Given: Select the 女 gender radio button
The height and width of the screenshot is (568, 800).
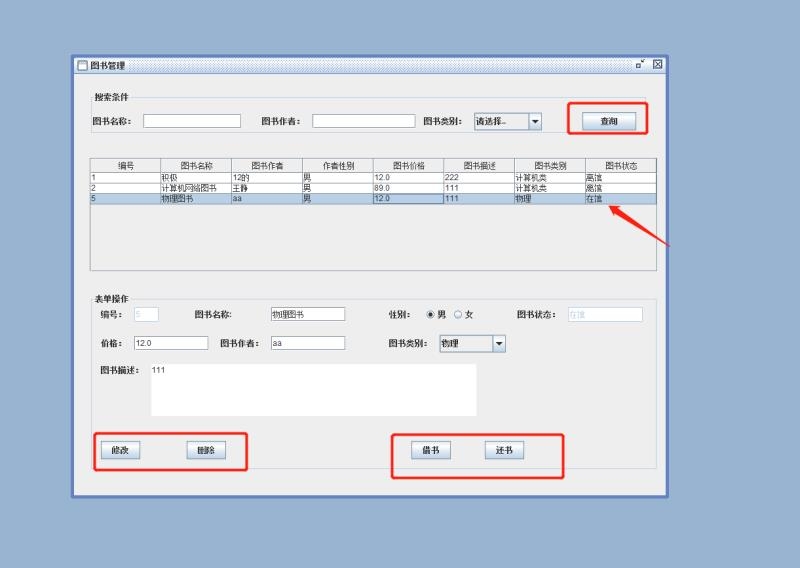Looking at the screenshot, I should point(458,315).
